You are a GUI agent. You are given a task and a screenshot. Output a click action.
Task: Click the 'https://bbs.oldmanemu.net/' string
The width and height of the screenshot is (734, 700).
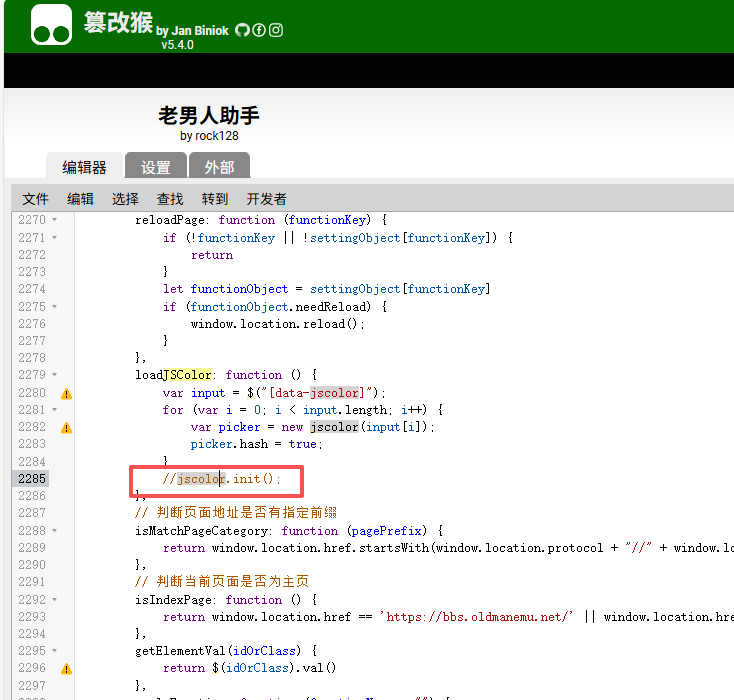coord(476,617)
